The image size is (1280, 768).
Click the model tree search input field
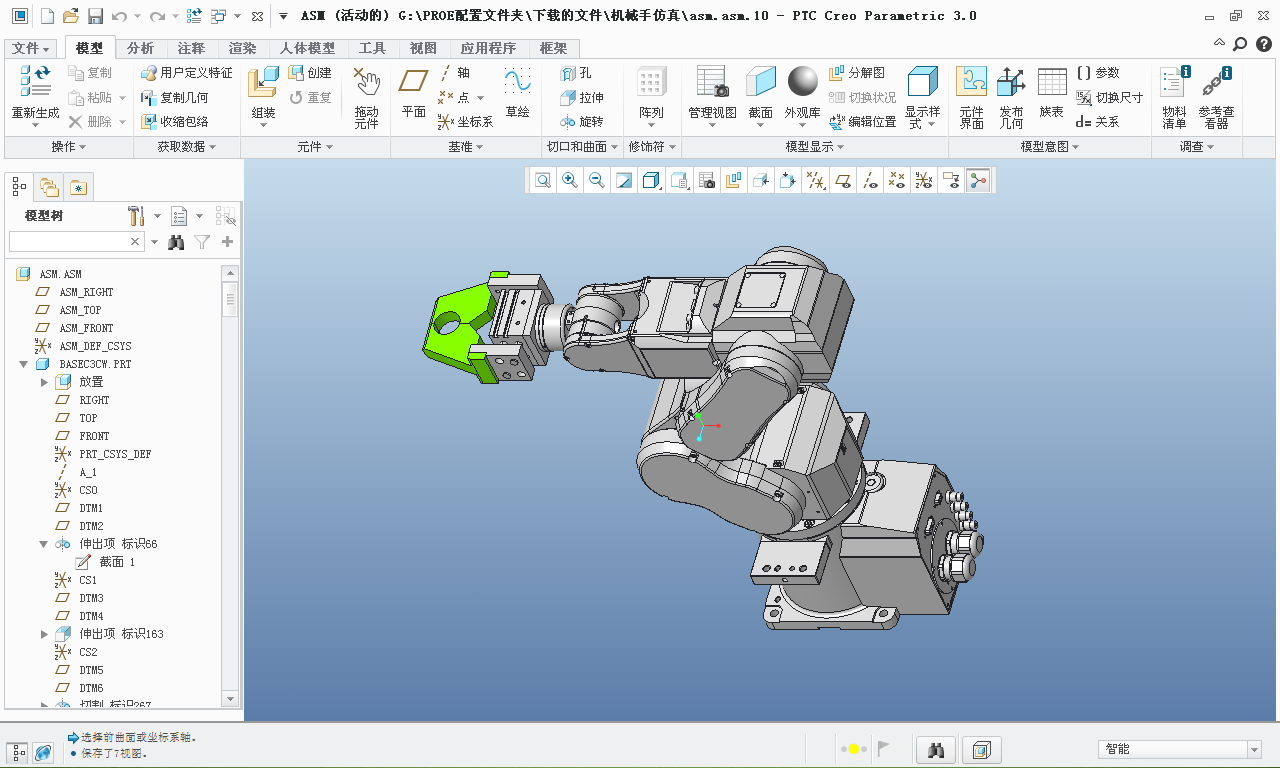point(68,242)
